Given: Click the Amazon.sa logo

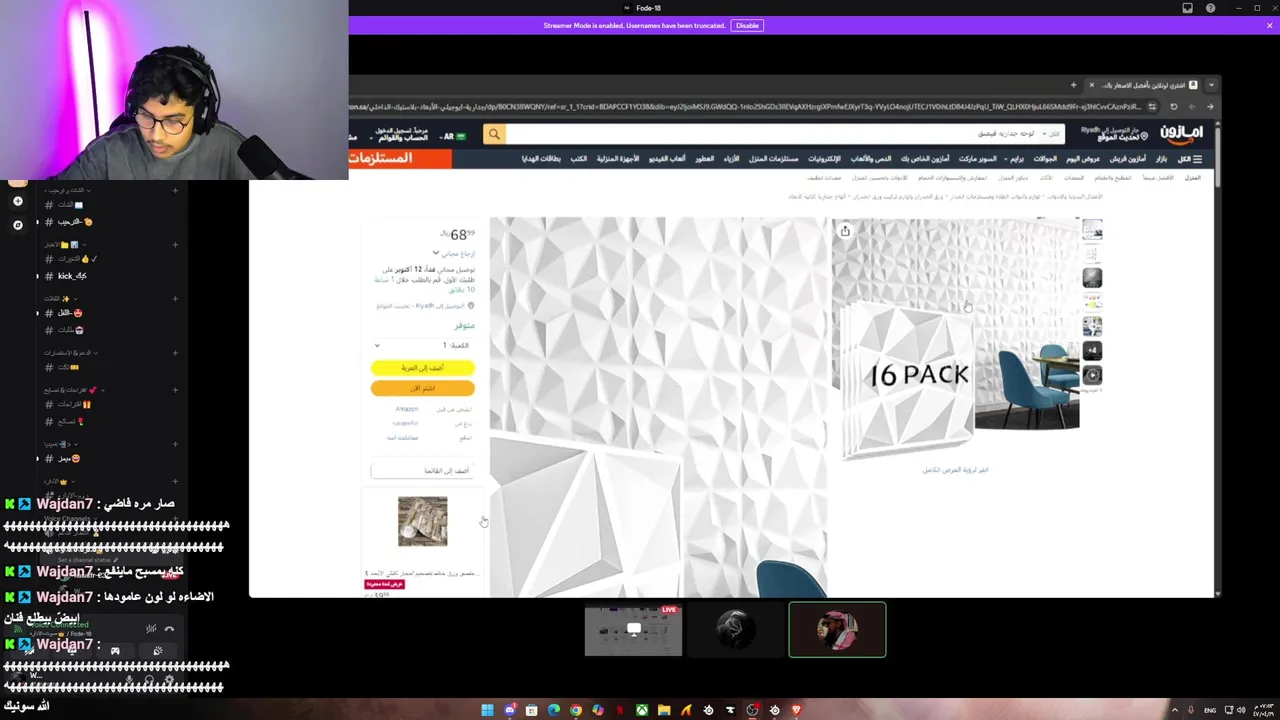Looking at the screenshot, I should pyautogui.click(x=1181, y=133).
